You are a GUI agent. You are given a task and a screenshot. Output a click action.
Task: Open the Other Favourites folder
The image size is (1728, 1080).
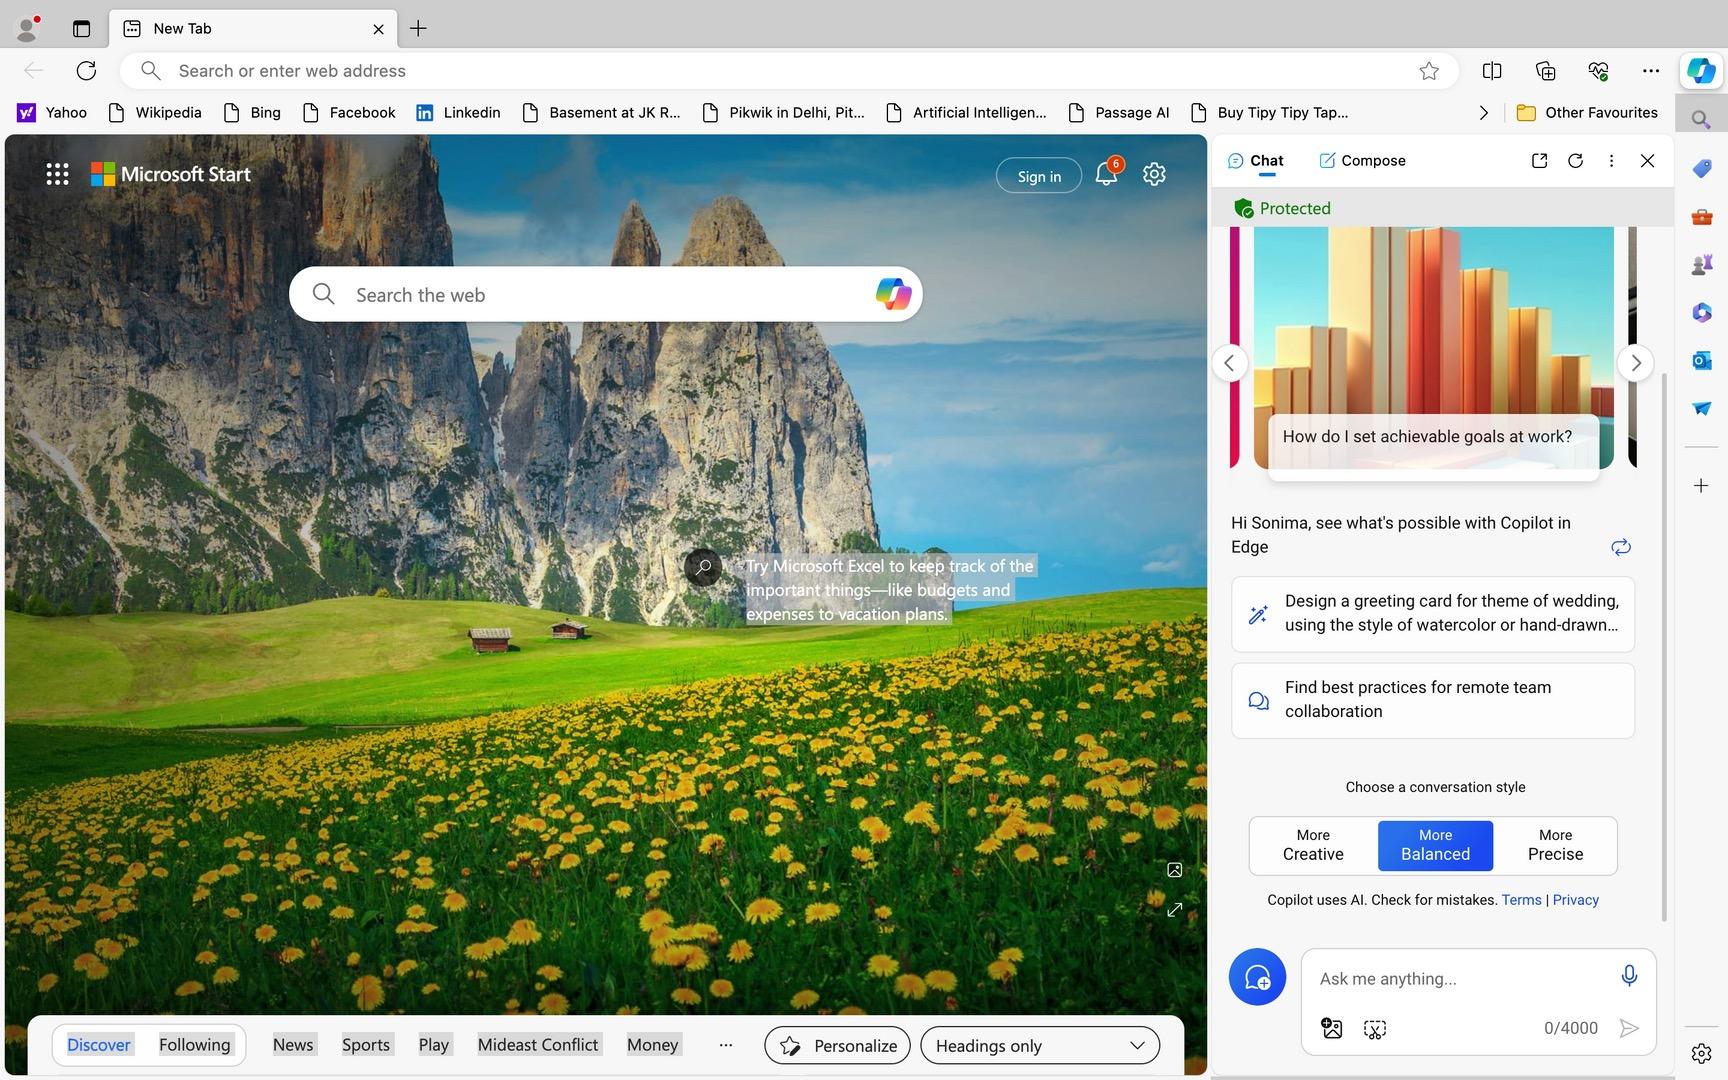[x=1587, y=113]
